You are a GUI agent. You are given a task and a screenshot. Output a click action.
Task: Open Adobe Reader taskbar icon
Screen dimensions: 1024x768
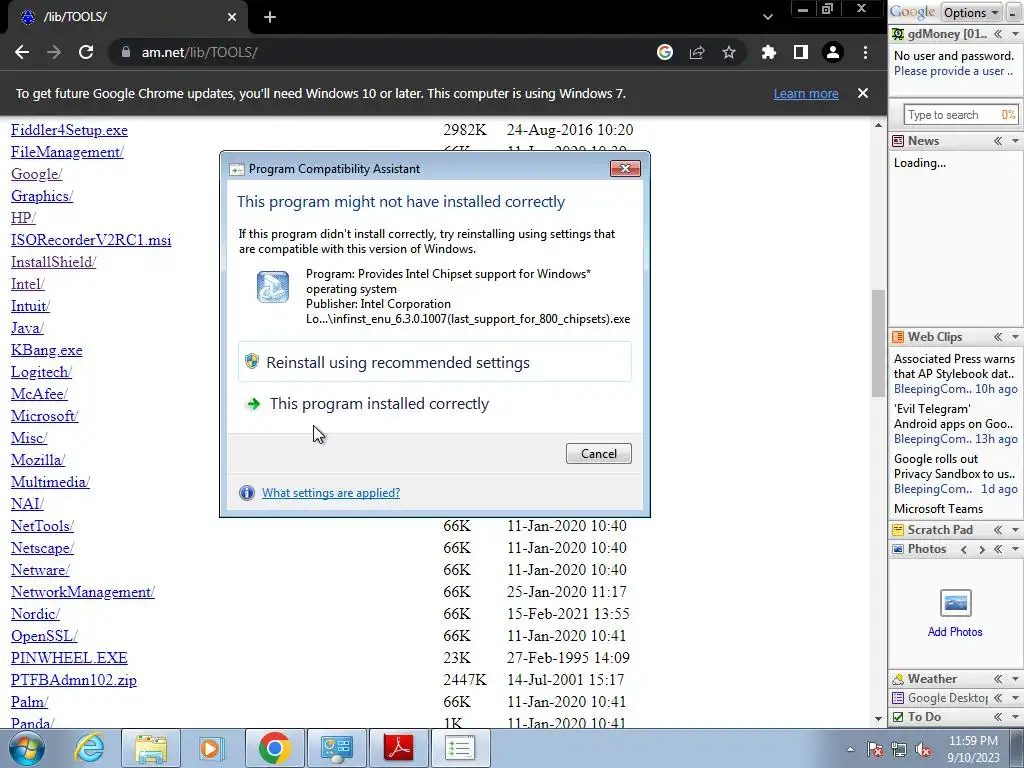click(399, 748)
